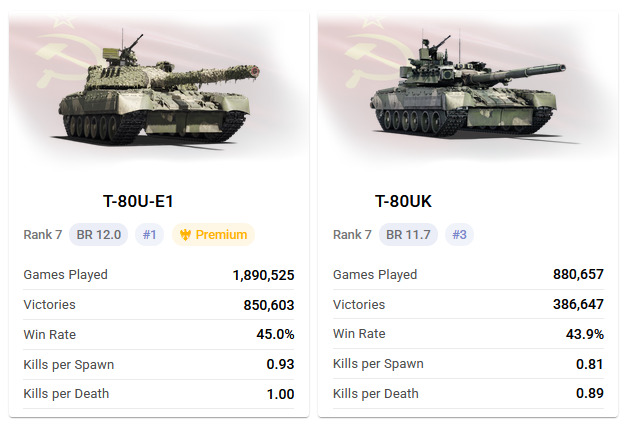Click the #1 ranking badge

149,235
